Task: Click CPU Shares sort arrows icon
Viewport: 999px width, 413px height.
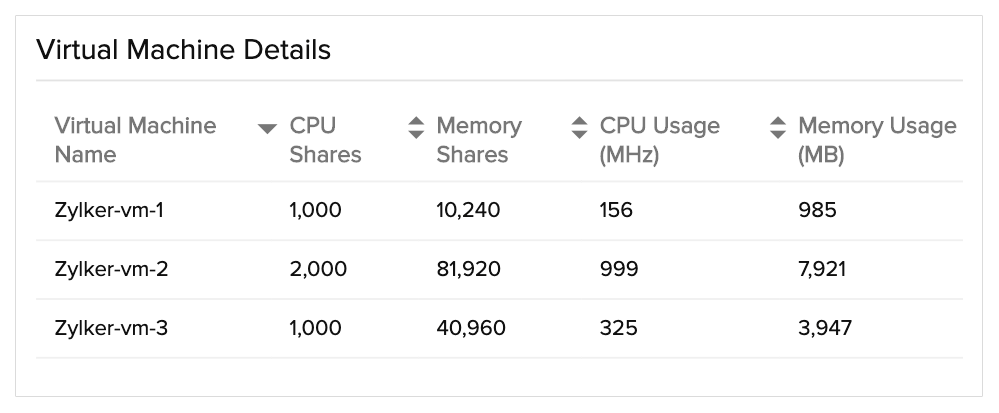Action: (416, 127)
